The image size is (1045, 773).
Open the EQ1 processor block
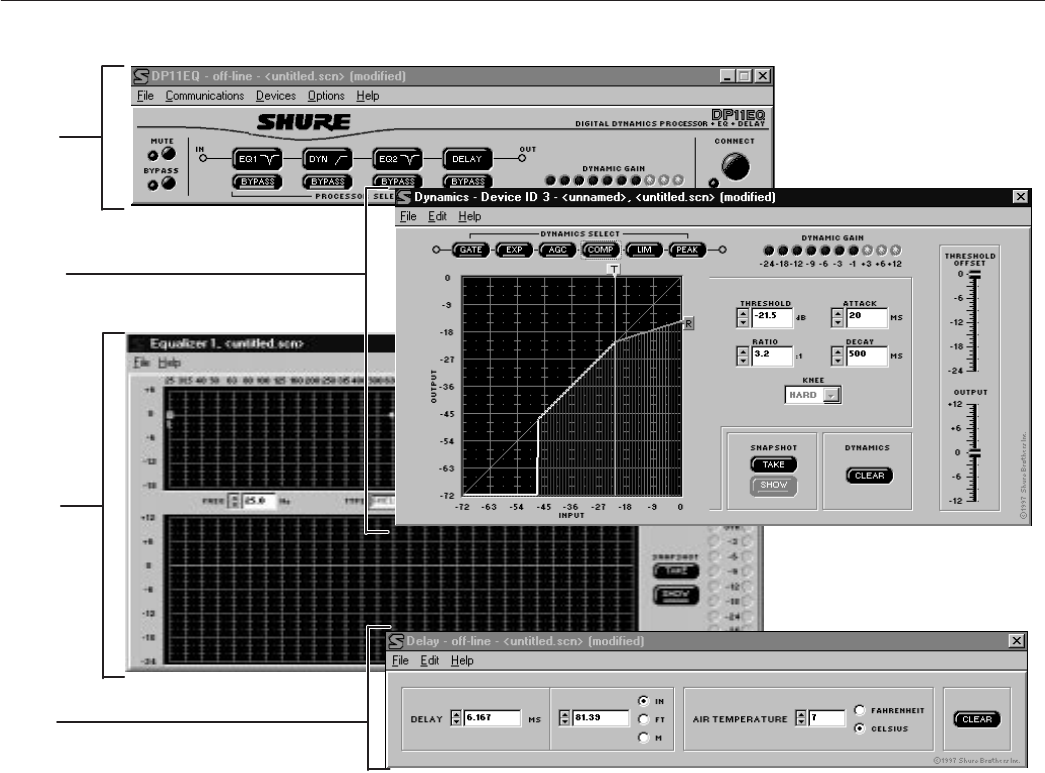pyautogui.click(x=257, y=159)
